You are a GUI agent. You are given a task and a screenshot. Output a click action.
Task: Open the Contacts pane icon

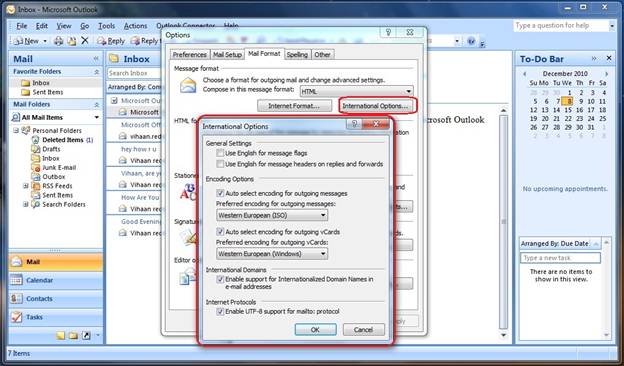click(16, 298)
